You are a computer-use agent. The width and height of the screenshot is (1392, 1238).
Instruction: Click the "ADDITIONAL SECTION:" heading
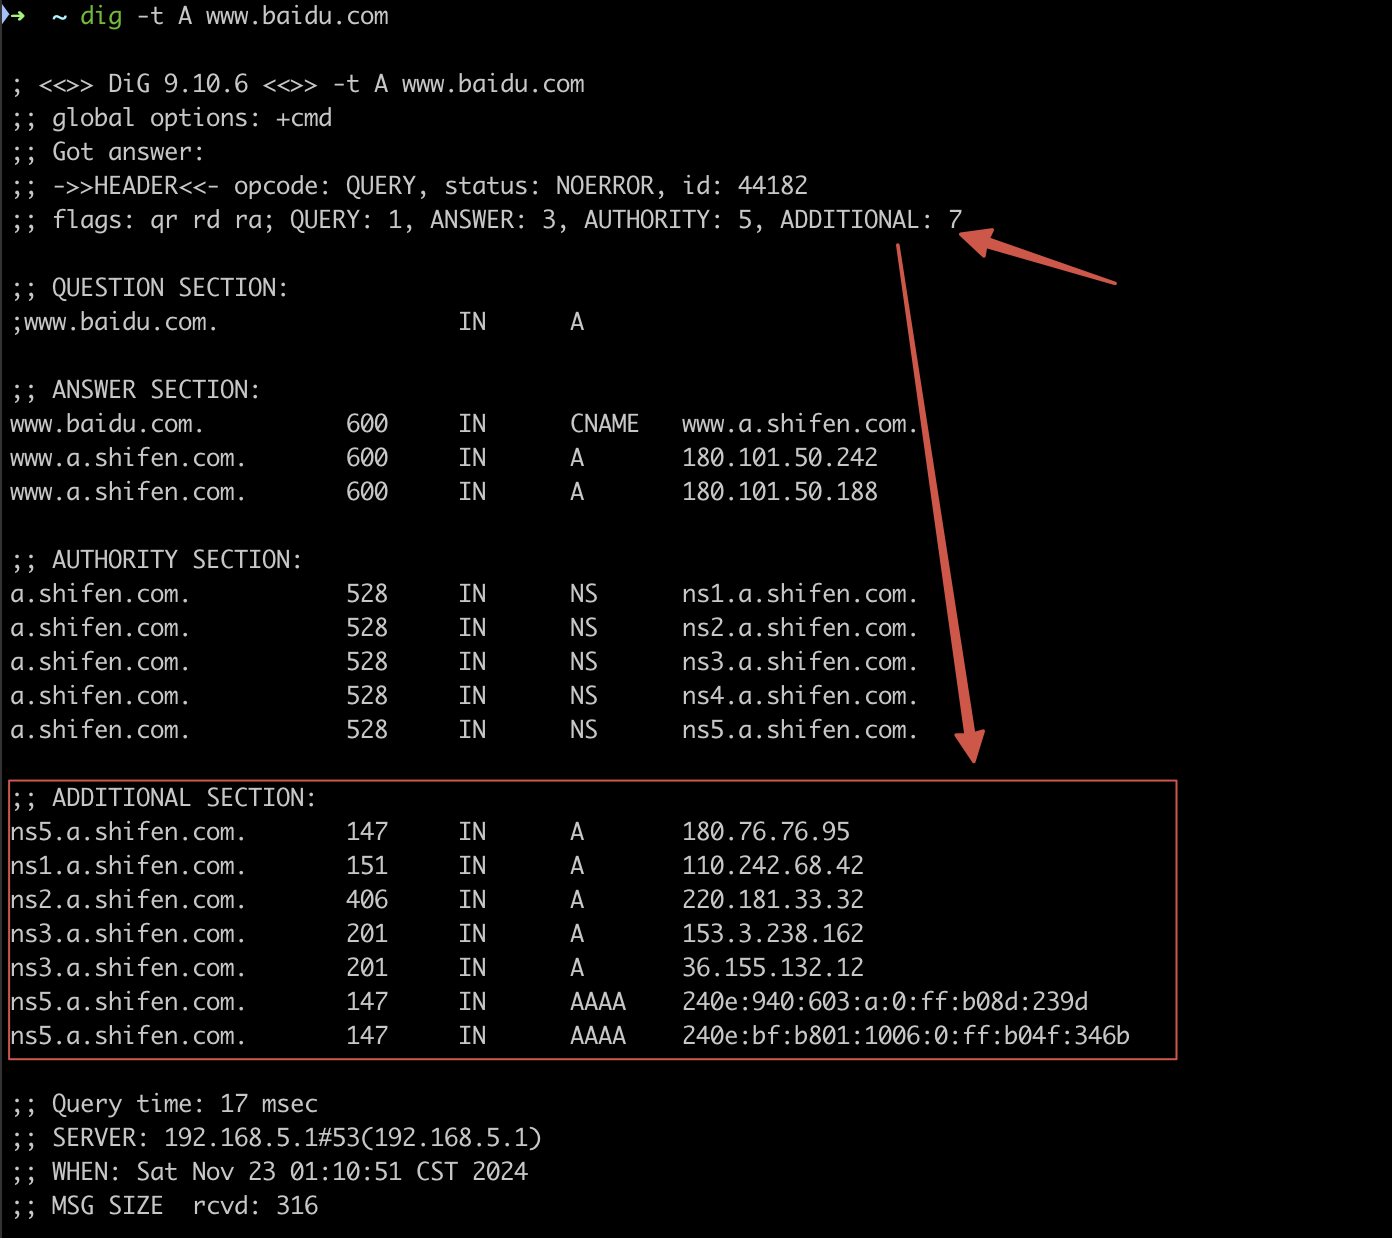click(x=183, y=798)
